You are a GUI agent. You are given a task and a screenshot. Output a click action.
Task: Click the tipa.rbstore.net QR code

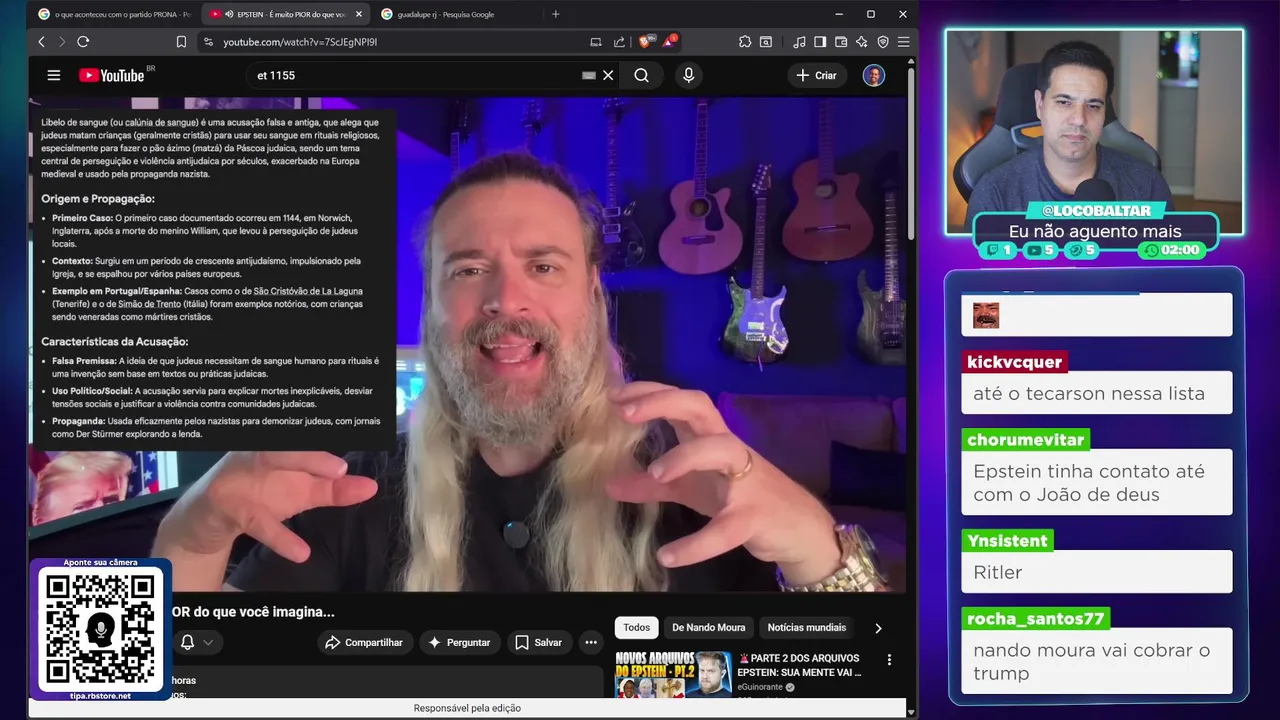pyautogui.click(x=100, y=630)
